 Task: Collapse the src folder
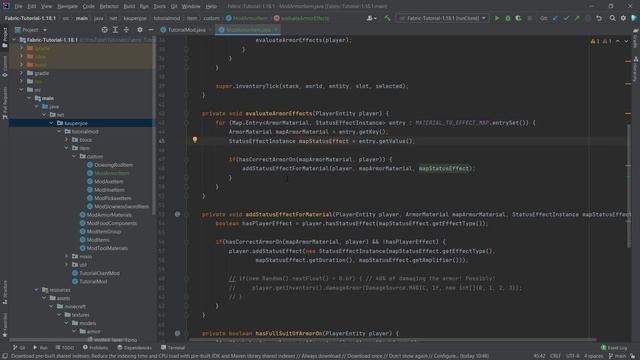coord(21,90)
